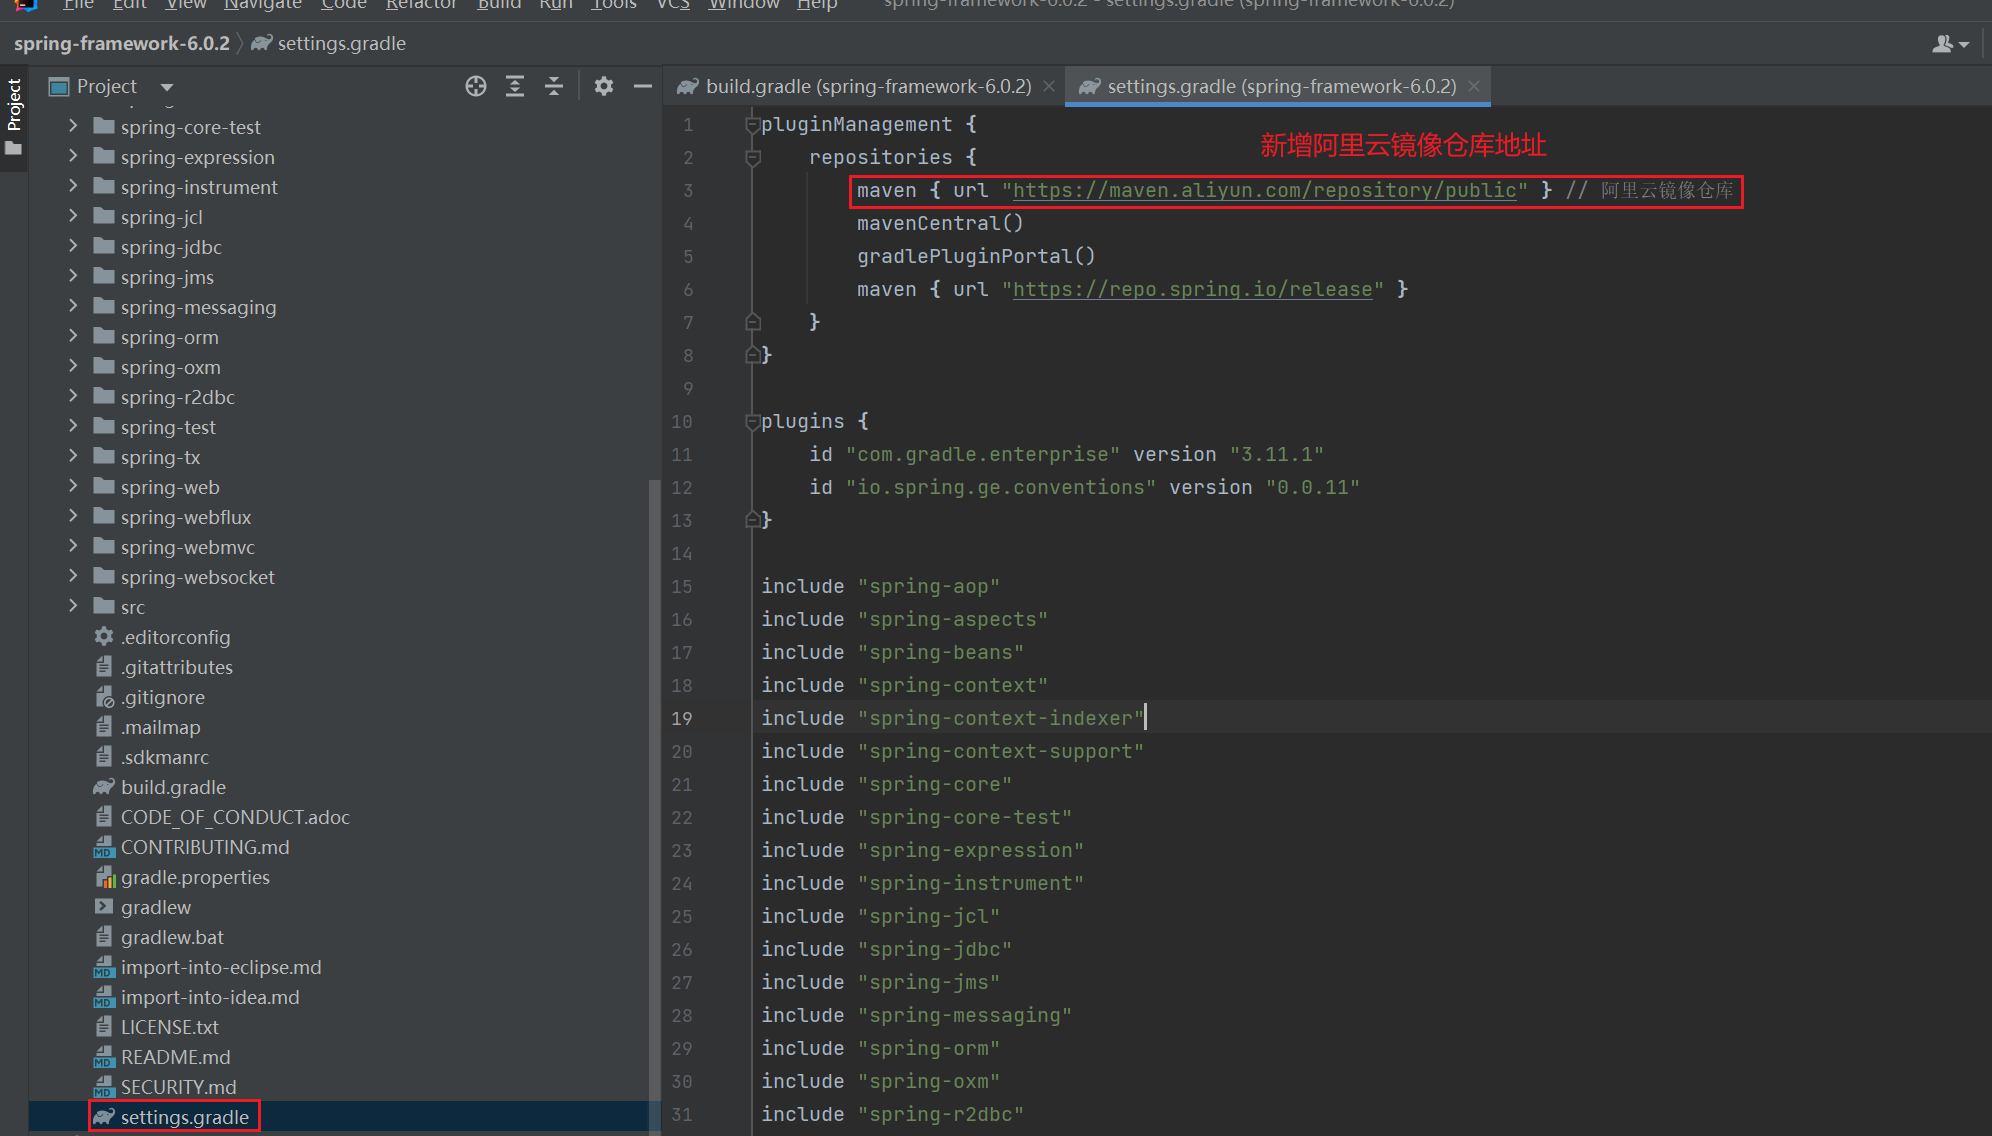This screenshot has height=1136, width=1992.
Task: Click the gradlew script file icon
Action: click(104, 907)
